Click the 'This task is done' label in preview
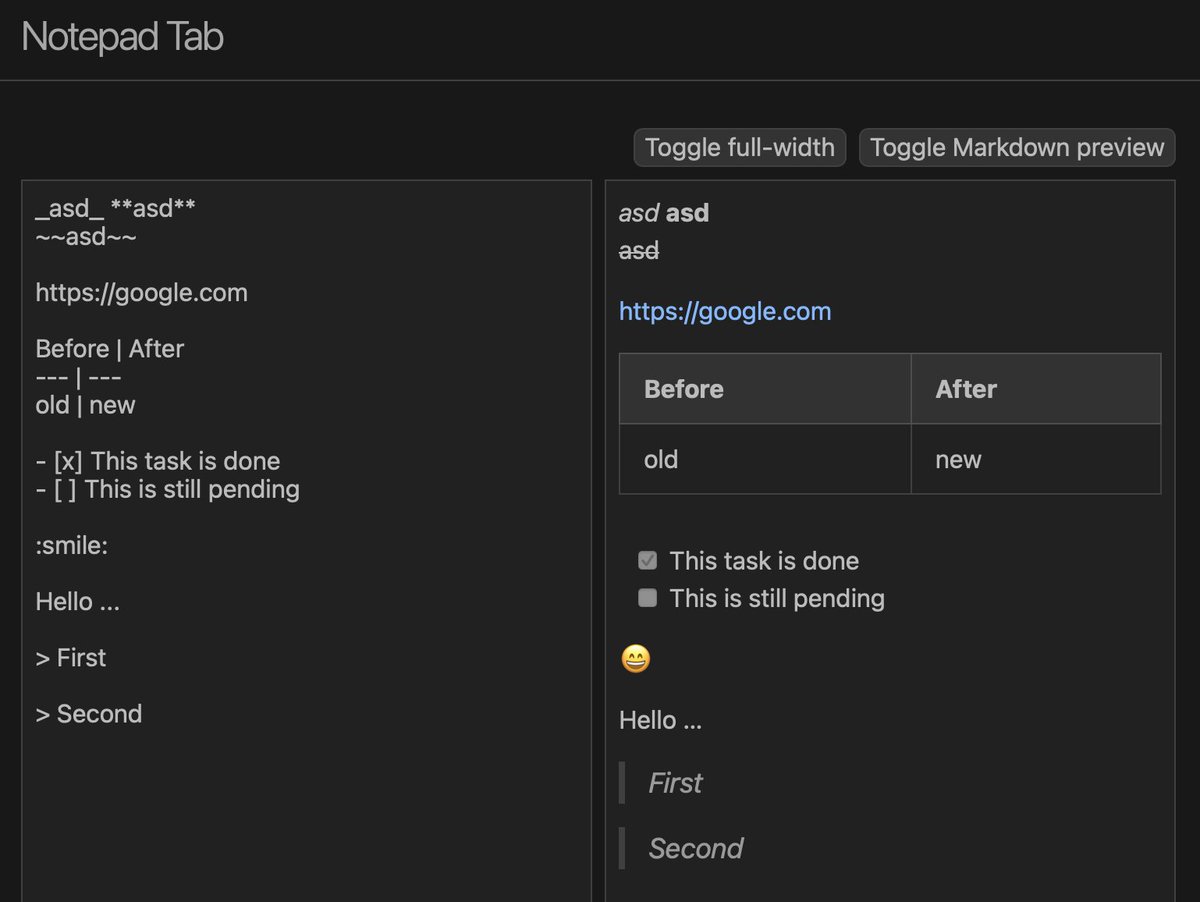The image size is (1200, 902). point(765,561)
